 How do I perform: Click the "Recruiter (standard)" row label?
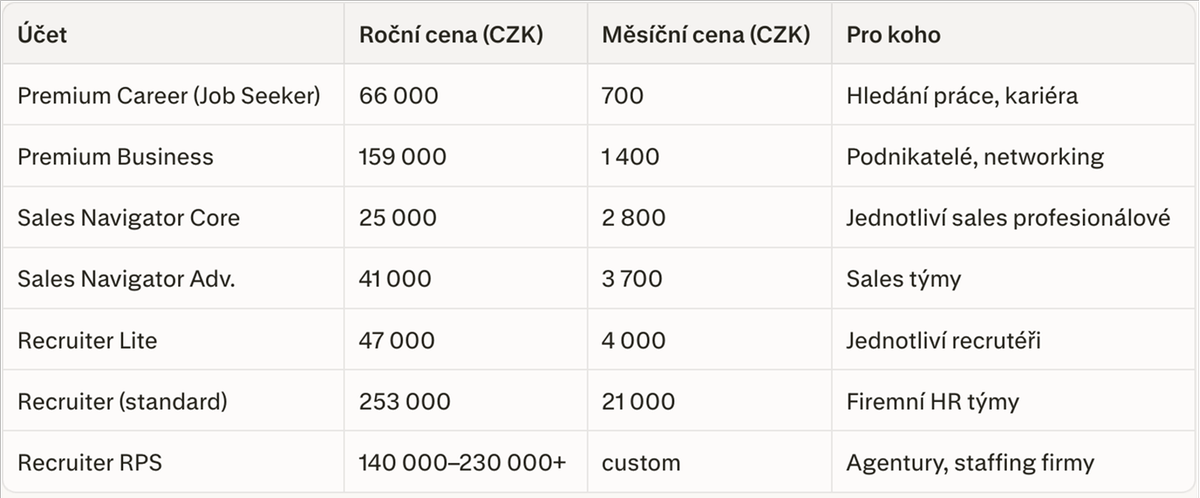point(122,402)
